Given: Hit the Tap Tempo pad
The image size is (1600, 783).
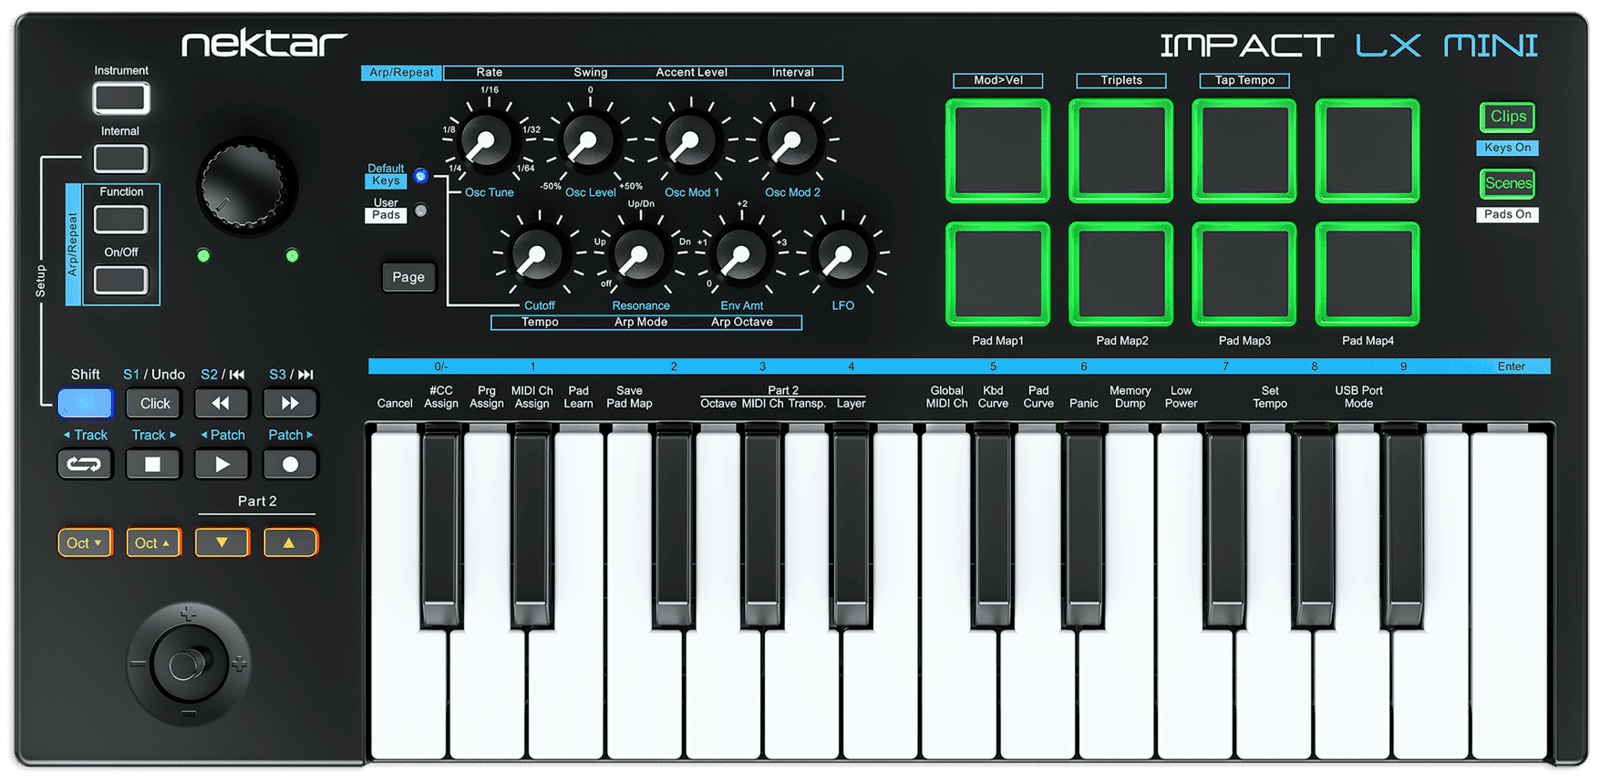Looking at the screenshot, I should click(x=1244, y=151).
